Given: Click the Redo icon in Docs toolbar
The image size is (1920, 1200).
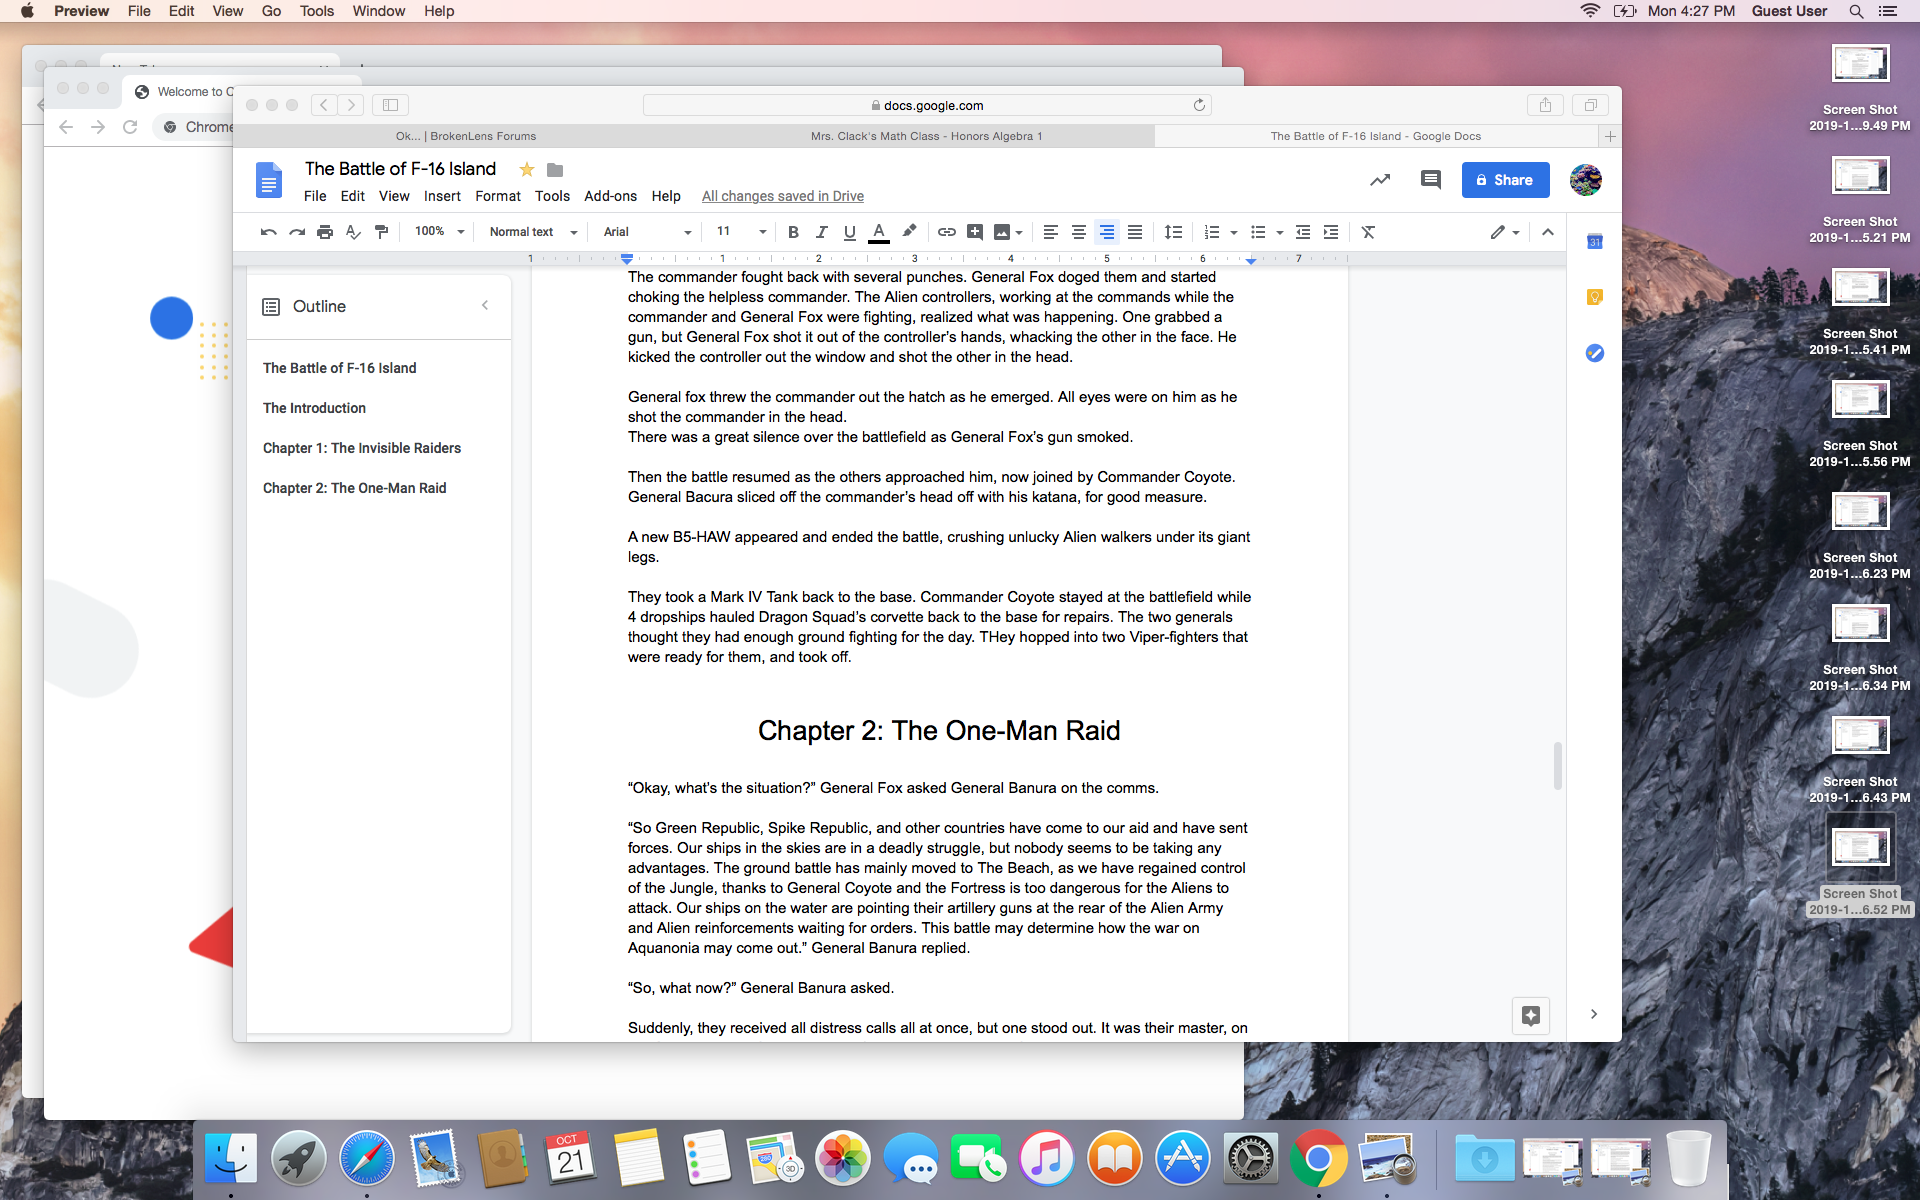Looking at the screenshot, I should [297, 232].
